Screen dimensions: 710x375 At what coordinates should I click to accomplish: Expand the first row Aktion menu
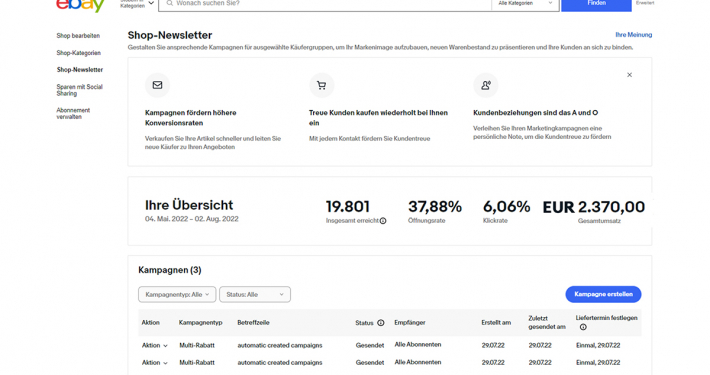click(154, 346)
